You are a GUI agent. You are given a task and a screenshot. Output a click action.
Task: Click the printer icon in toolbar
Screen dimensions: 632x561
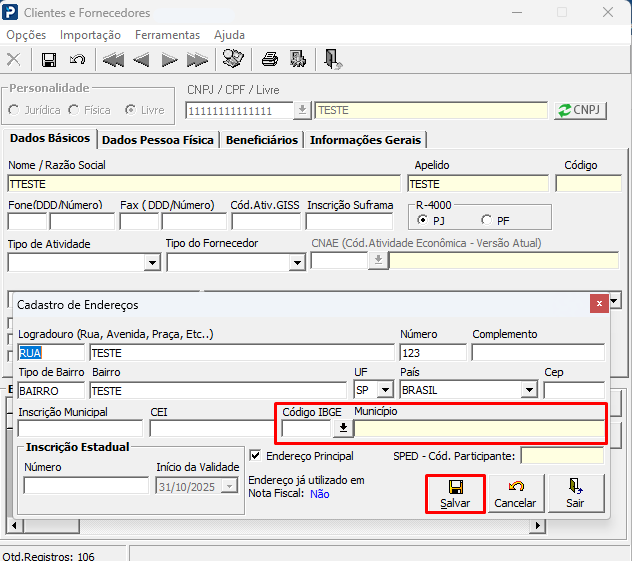pyautogui.click(x=269, y=59)
